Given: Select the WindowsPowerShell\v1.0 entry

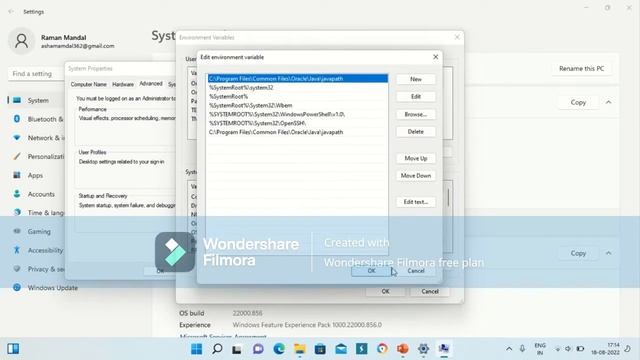Looking at the screenshot, I should 298,114.
